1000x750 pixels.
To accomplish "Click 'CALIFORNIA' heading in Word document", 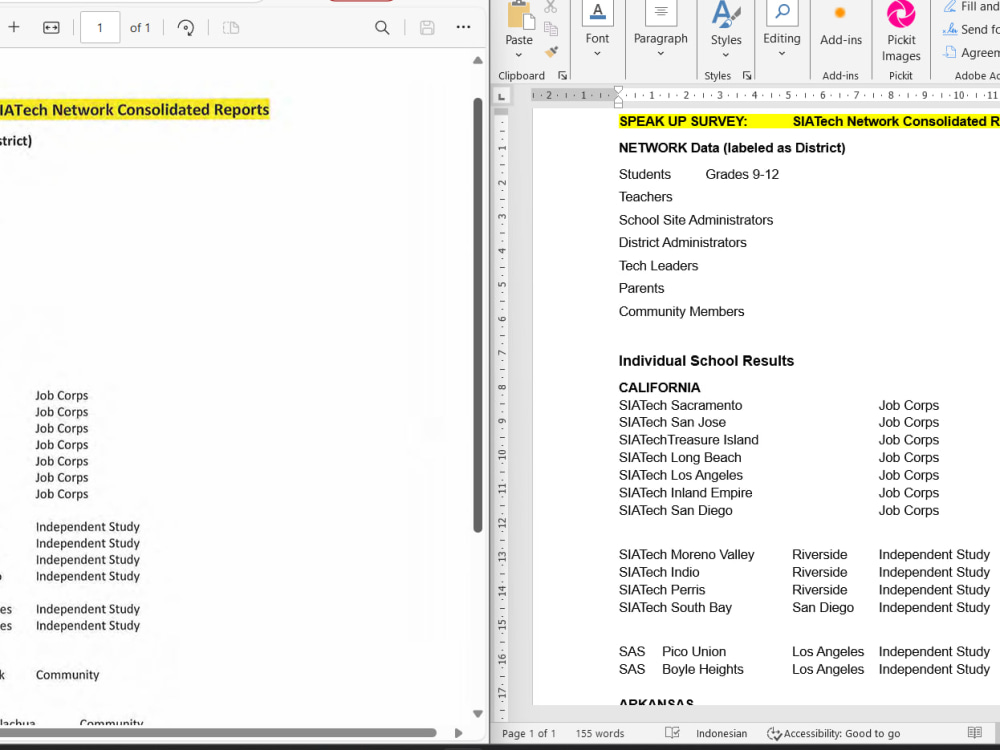I will tap(659, 388).
